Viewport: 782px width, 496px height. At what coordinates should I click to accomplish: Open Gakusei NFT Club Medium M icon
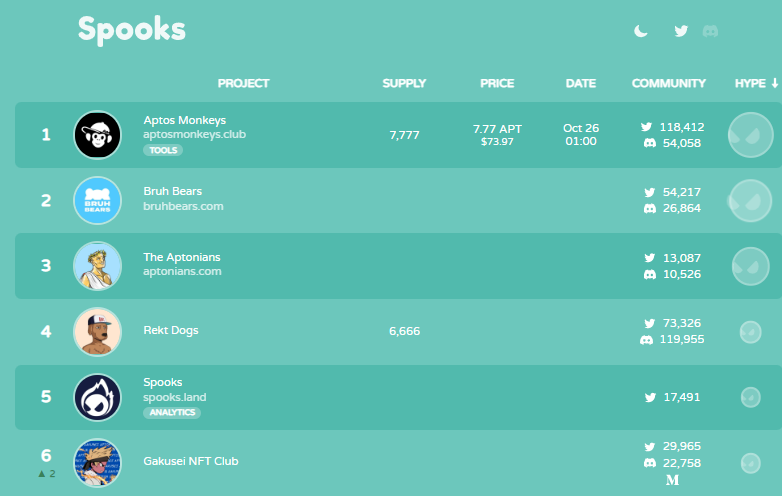tap(672, 480)
